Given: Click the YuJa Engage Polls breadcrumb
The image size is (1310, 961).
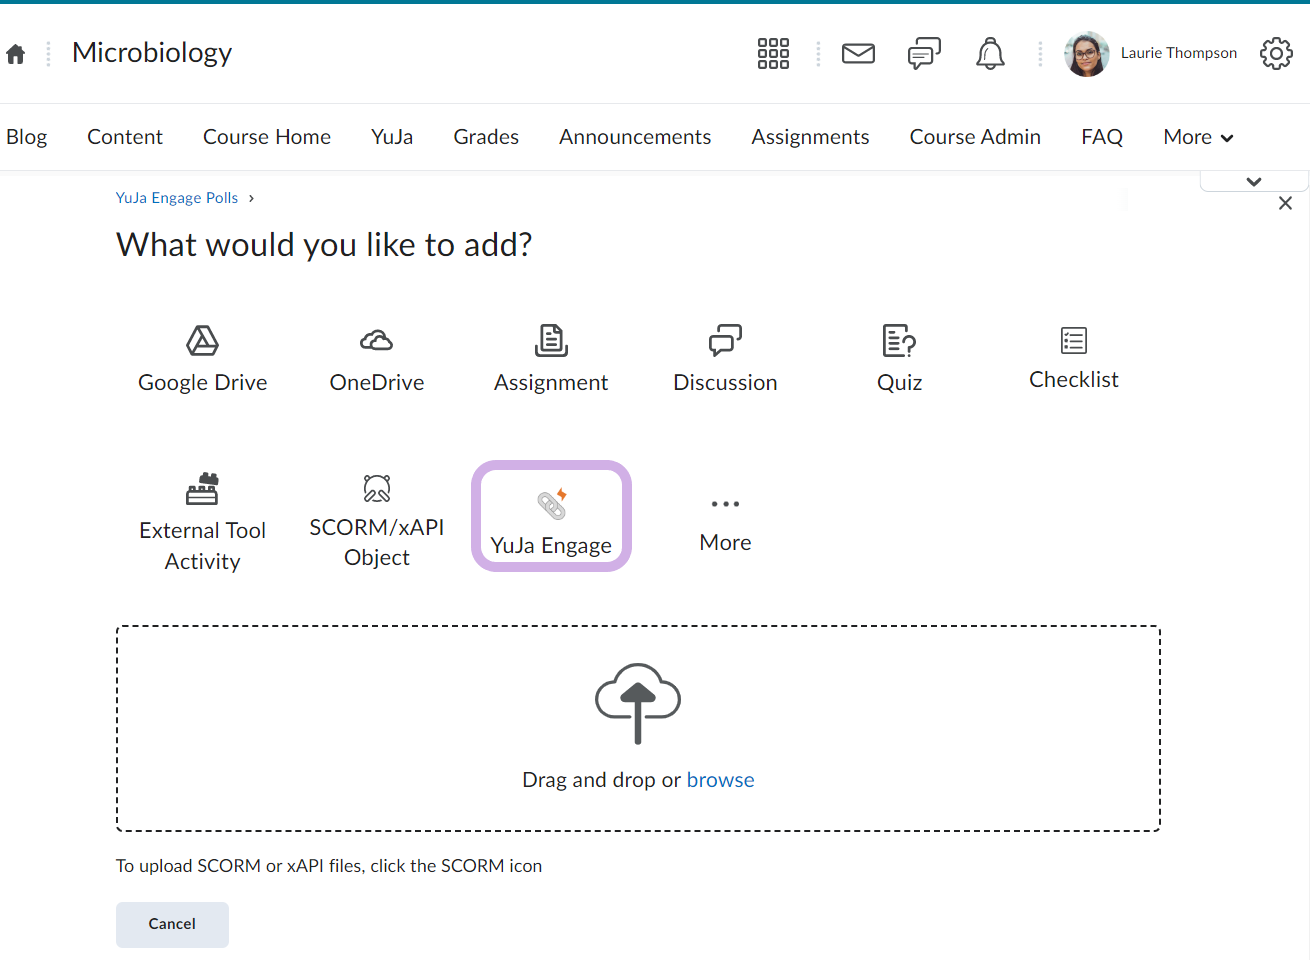Looking at the screenshot, I should (x=177, y=198).
